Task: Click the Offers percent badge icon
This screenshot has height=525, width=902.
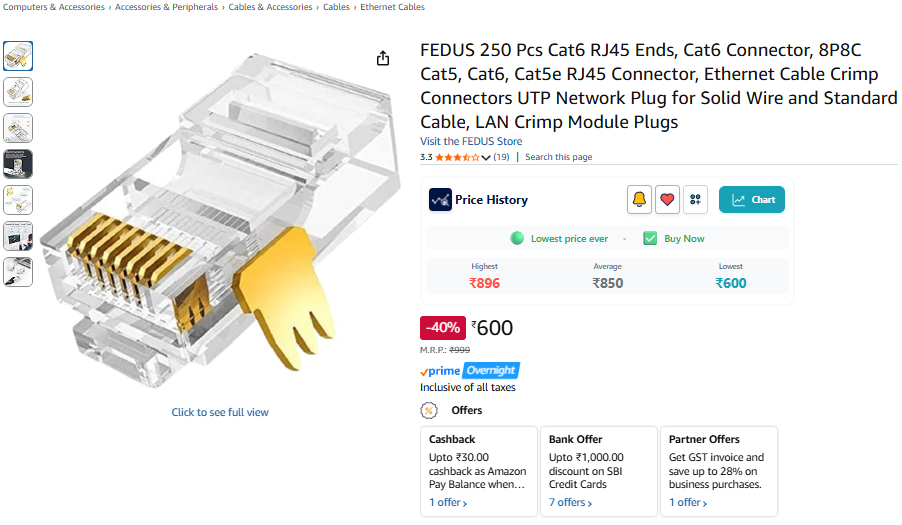Action: click(x=429, y=411)
